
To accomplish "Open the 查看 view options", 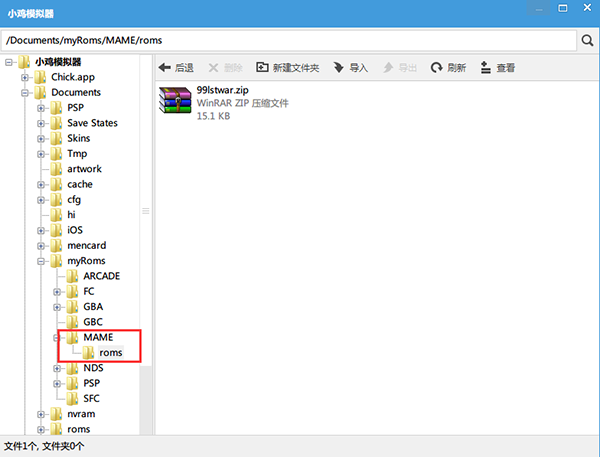I will [x=498, y=68].
